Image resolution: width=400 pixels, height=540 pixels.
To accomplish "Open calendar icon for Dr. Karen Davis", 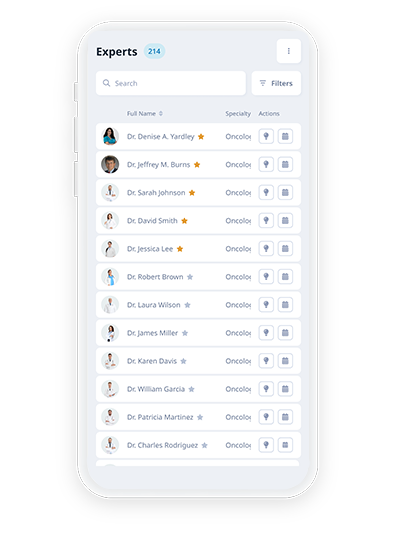I will pyautogui.click(x=285, y=361).
